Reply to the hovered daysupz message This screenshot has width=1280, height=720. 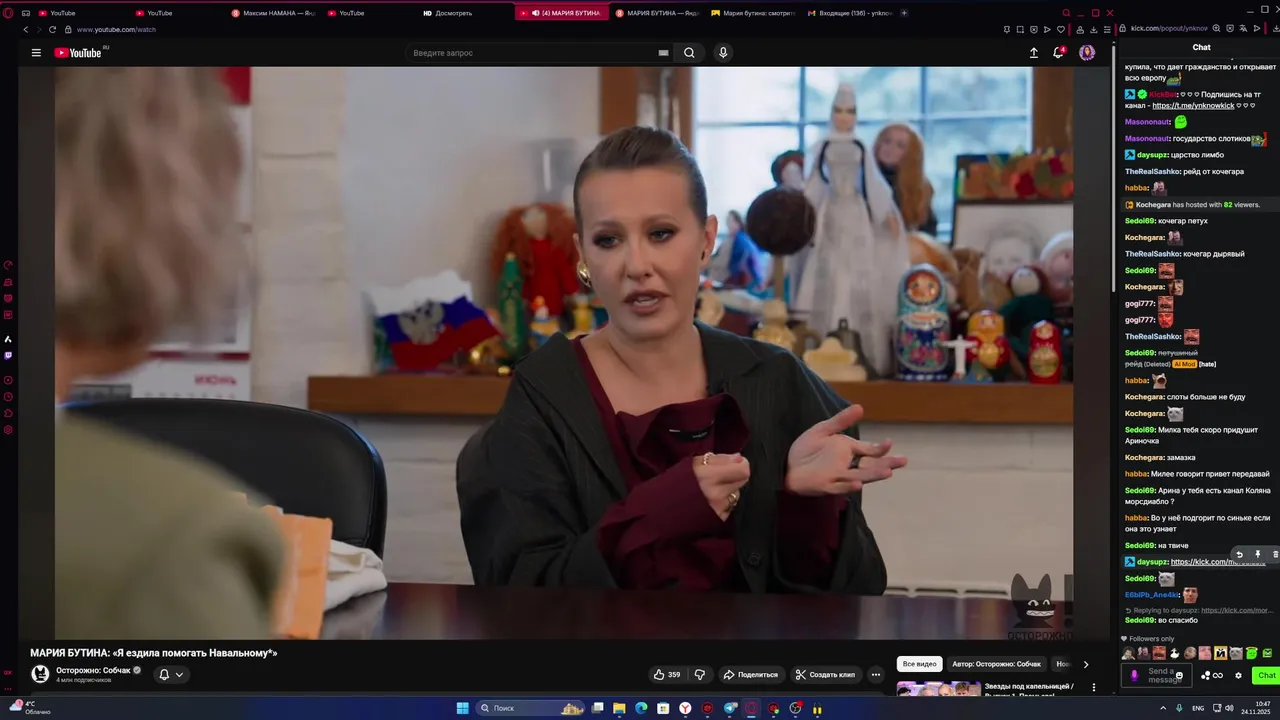click(x=1239, y=554)
